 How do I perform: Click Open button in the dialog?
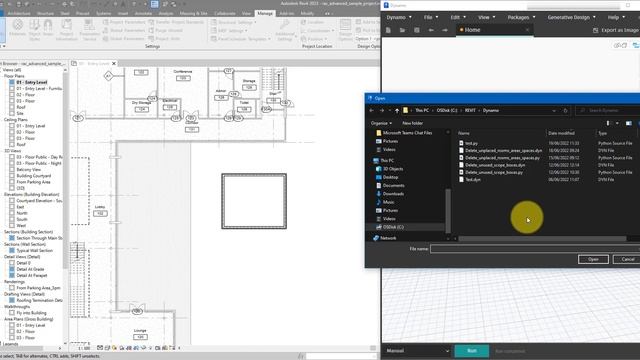[x=593, y=260]
